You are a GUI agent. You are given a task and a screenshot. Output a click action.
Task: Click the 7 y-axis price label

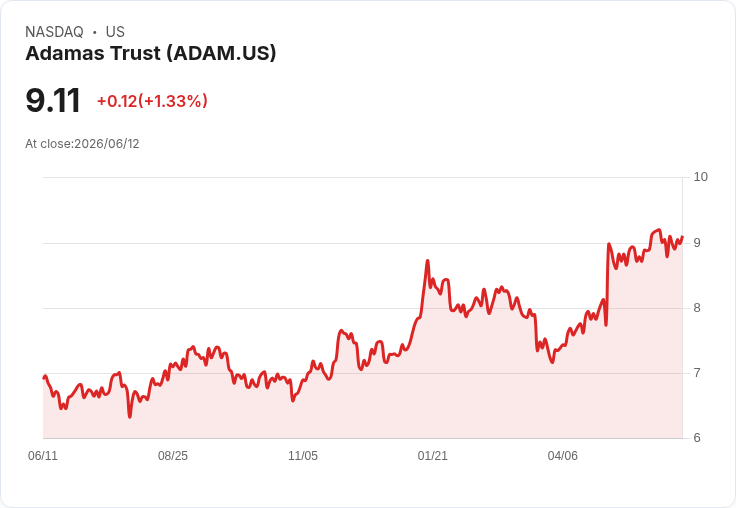(697, 373)
